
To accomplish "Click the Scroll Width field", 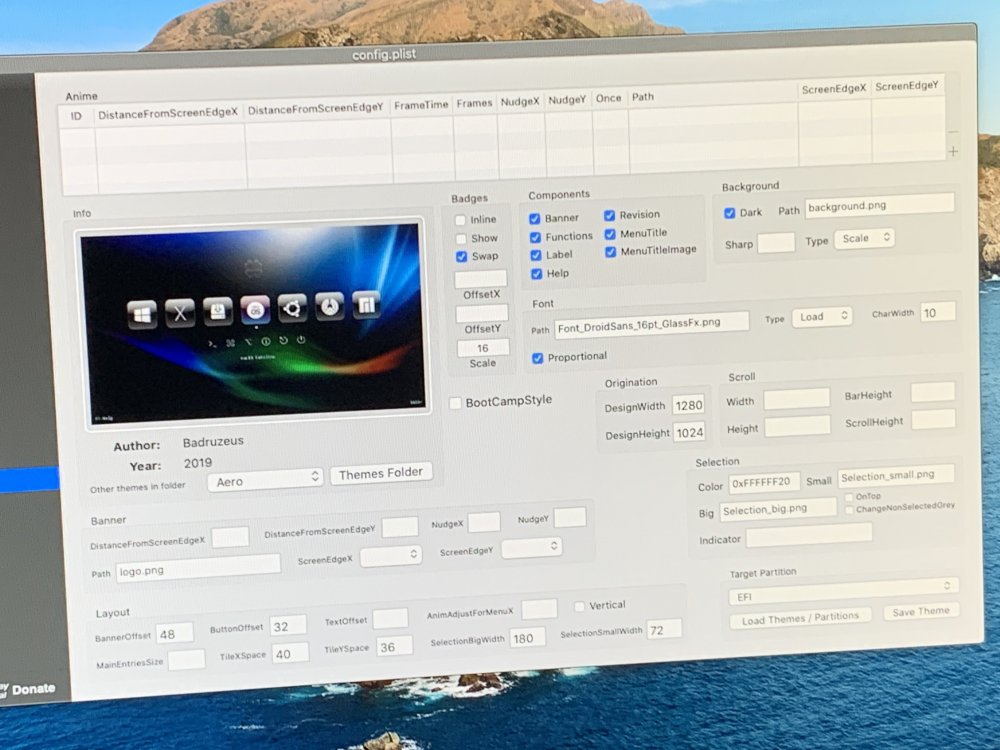I will pos(797,399).
